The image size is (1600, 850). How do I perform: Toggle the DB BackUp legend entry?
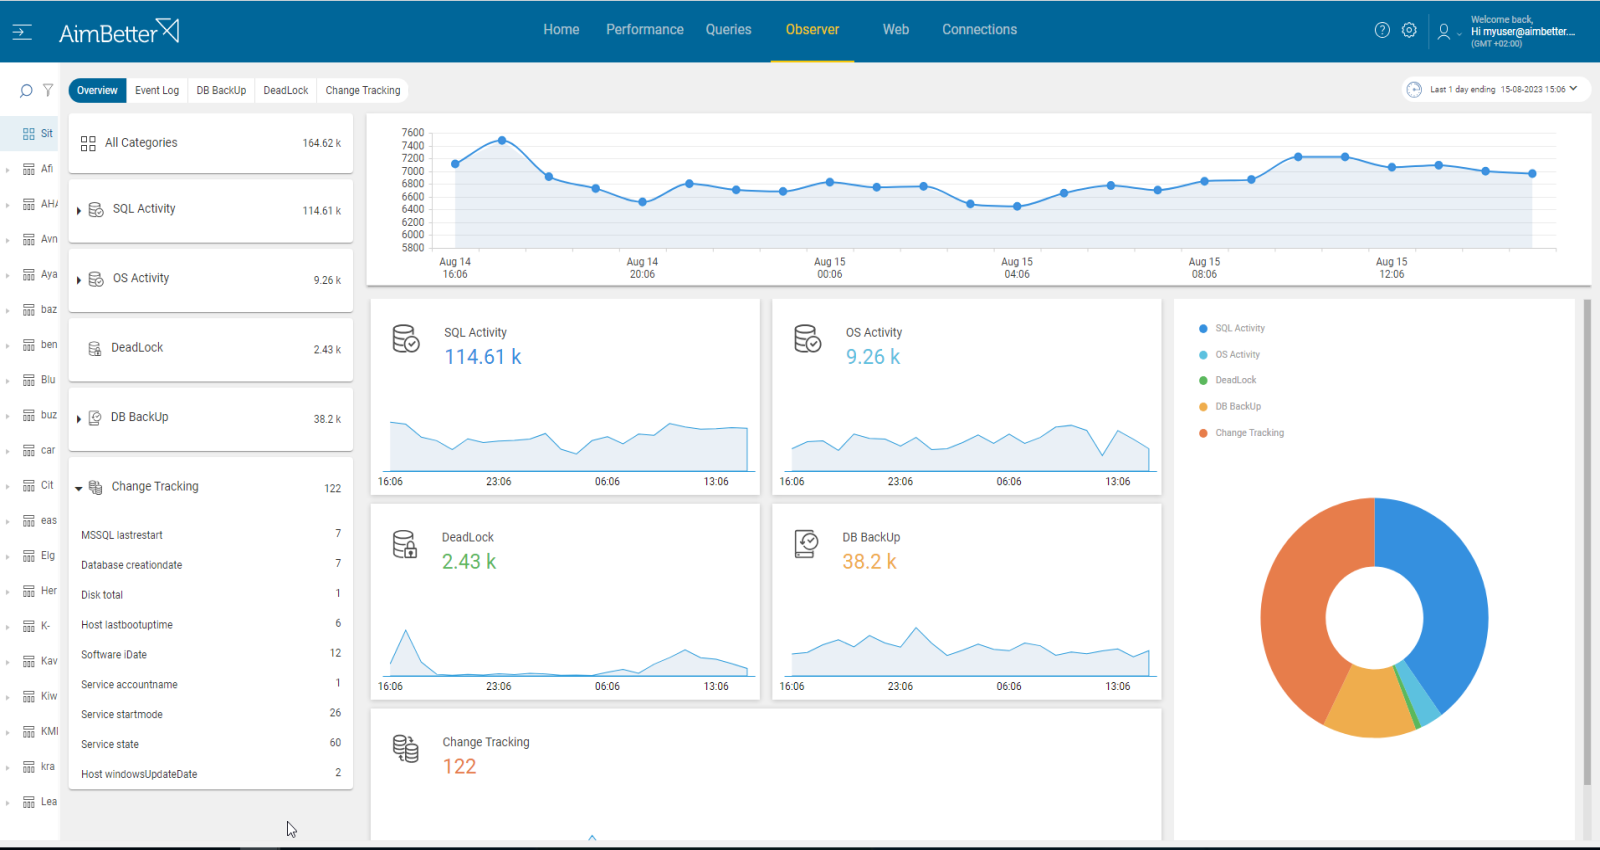click(x=1237, y=406)
